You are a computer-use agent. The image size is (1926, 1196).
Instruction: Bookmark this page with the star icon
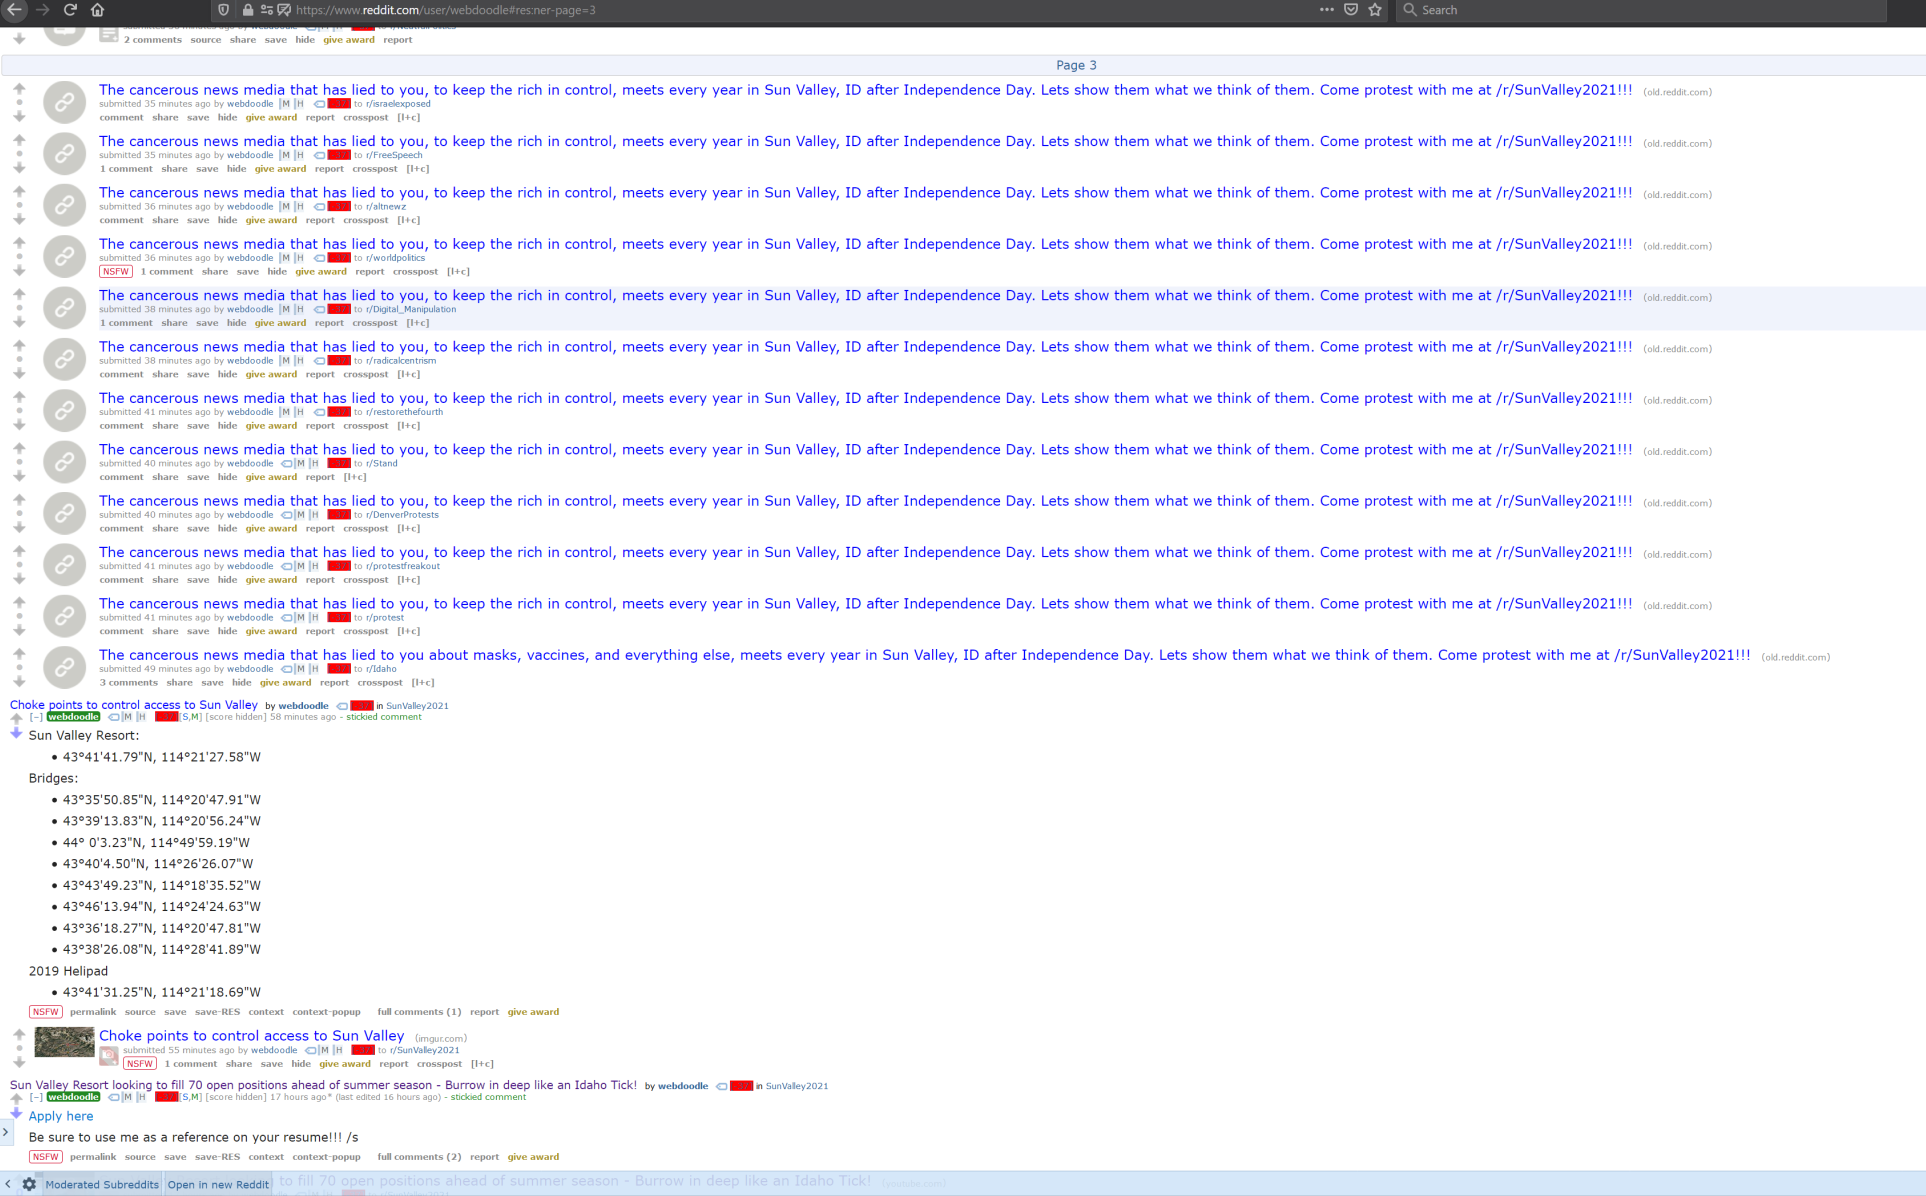click(1375, 10)
